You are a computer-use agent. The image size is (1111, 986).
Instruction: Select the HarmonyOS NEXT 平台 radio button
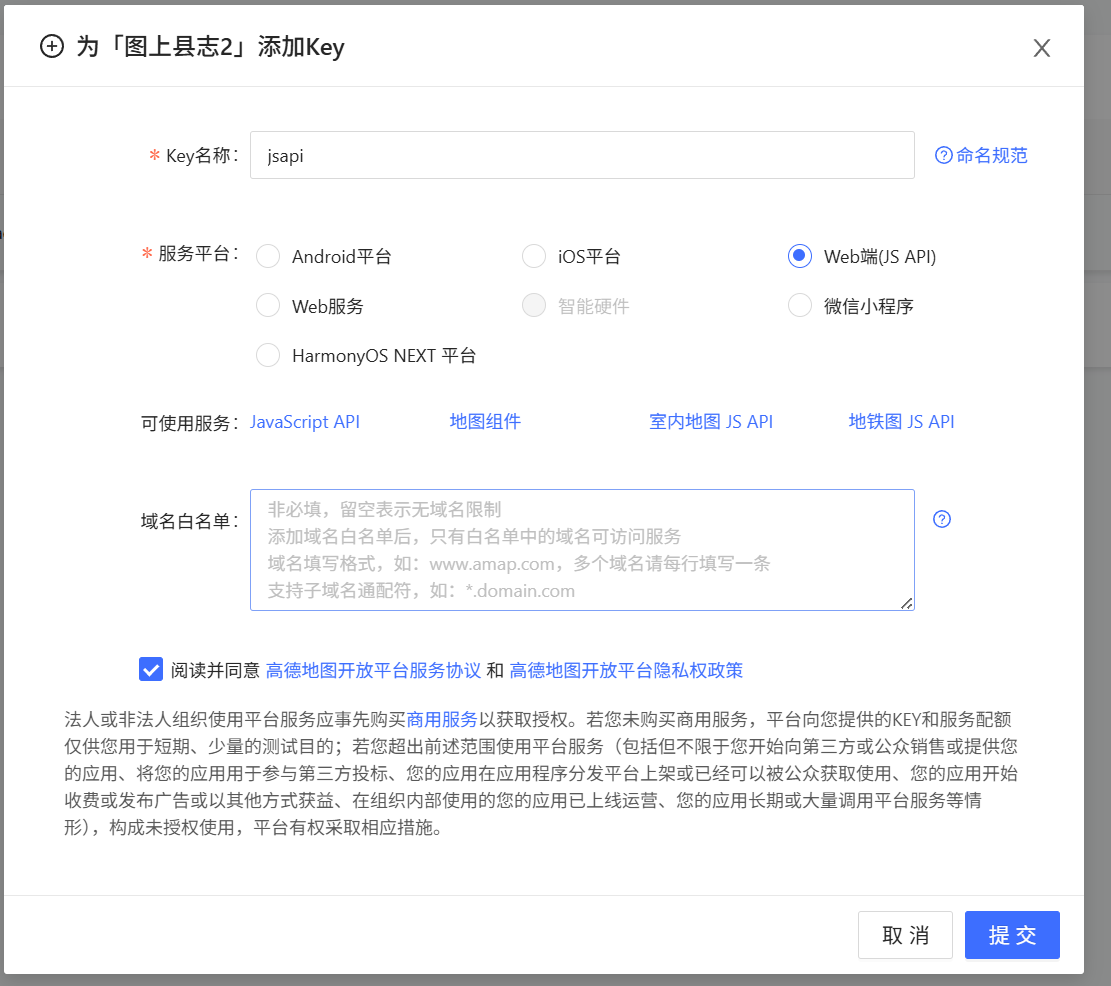268,355
